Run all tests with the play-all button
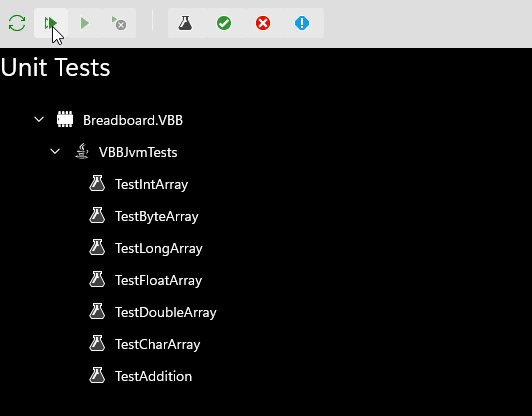The width and height of the screenshot is (532, 416). pos(51,23)
